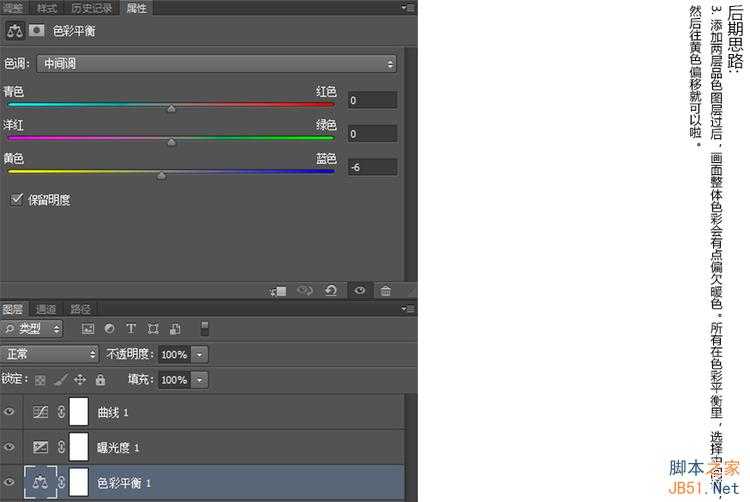Viewport: 750px width, 502px height.
Task: Click the trash icon to delete adjustment
Action: (385, 291)
